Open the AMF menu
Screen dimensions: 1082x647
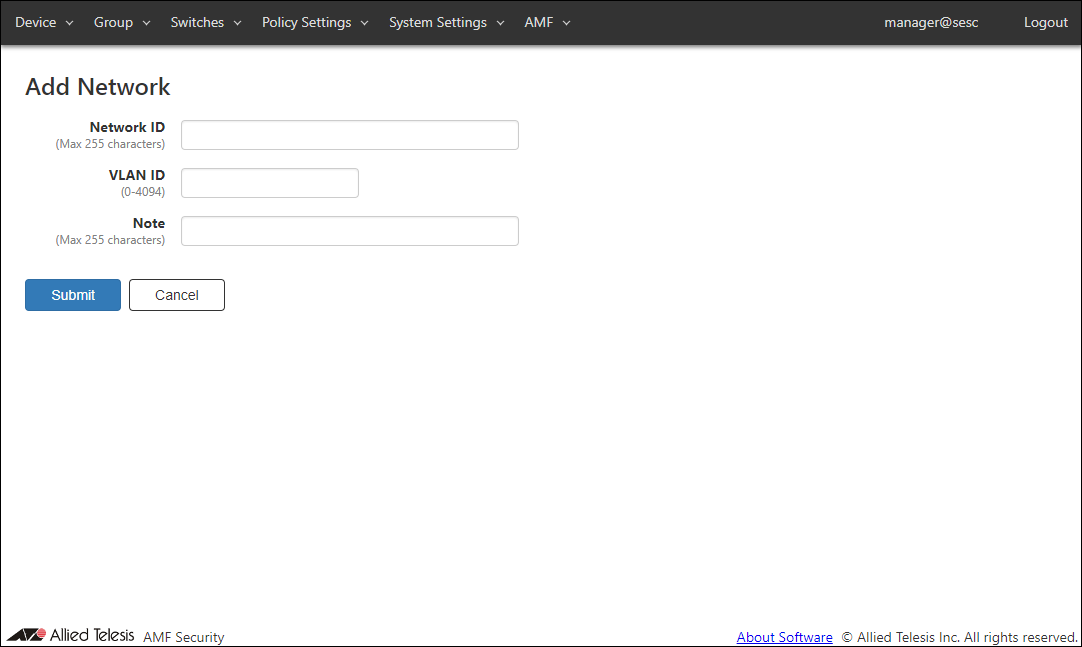pyautogui.click(x=547, y=22)
